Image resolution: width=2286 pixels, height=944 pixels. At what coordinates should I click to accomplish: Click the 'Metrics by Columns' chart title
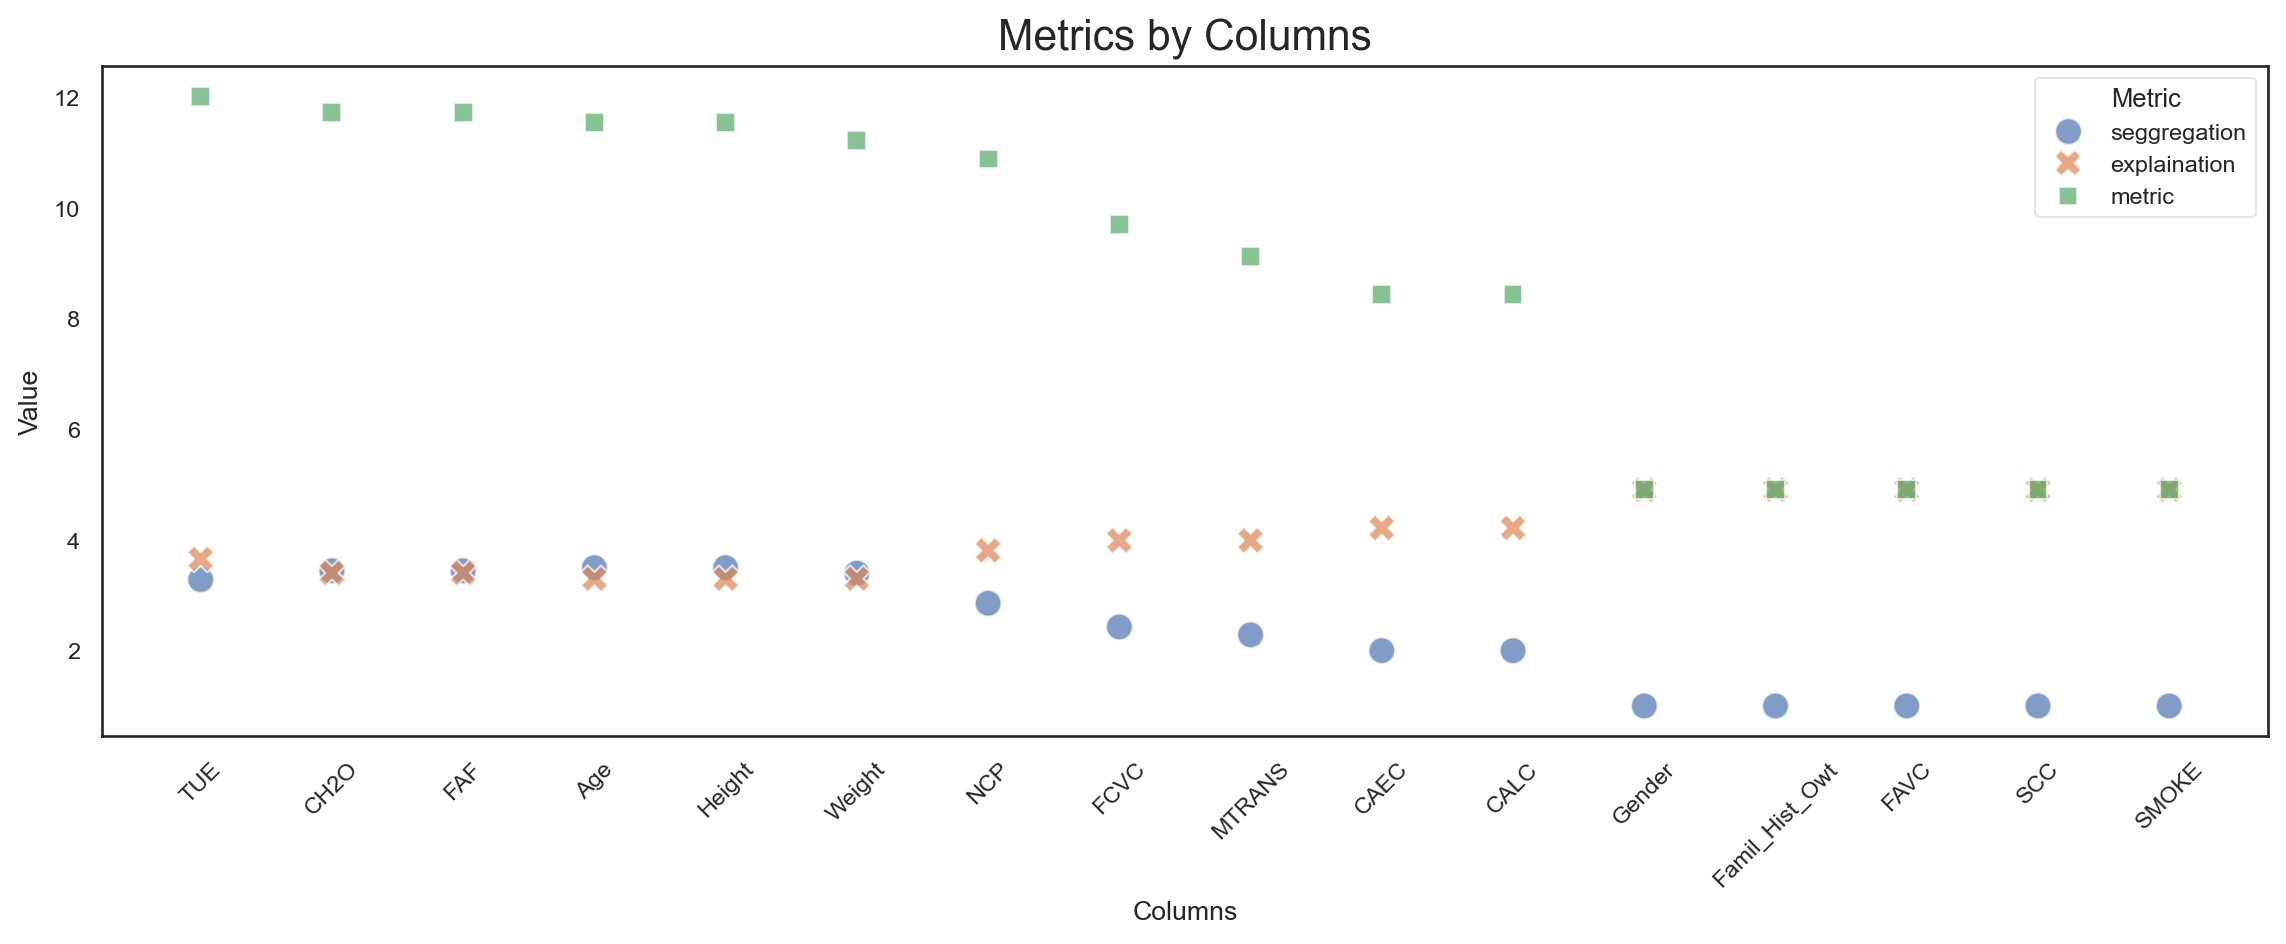(1184, 36)
